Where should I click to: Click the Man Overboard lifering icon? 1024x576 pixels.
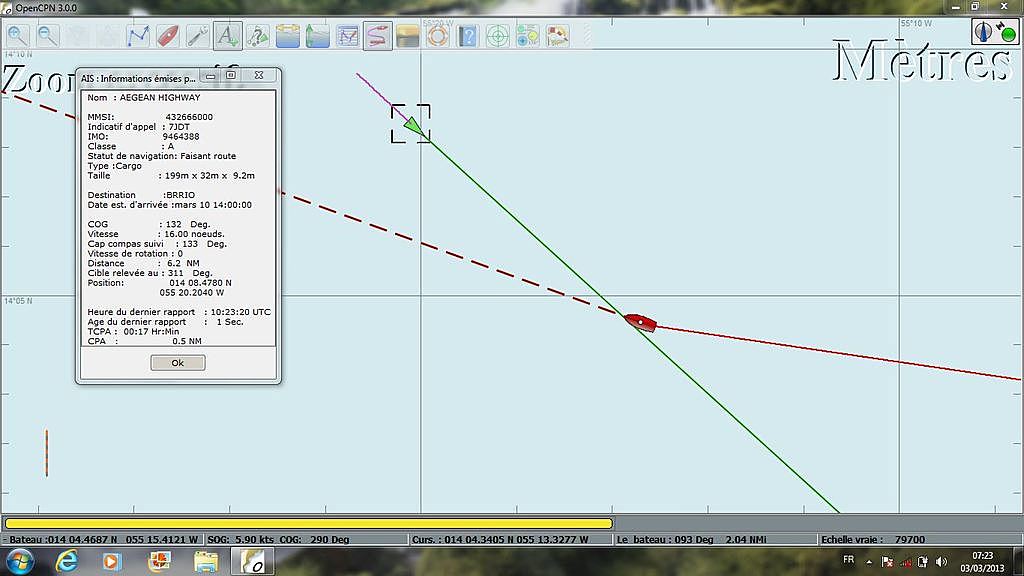click(438, 35)
